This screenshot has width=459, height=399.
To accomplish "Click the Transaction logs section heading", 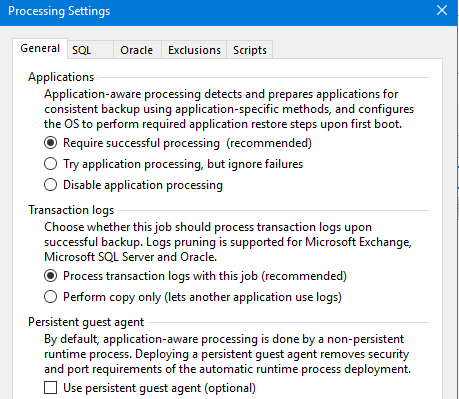I will click(71, 210).
